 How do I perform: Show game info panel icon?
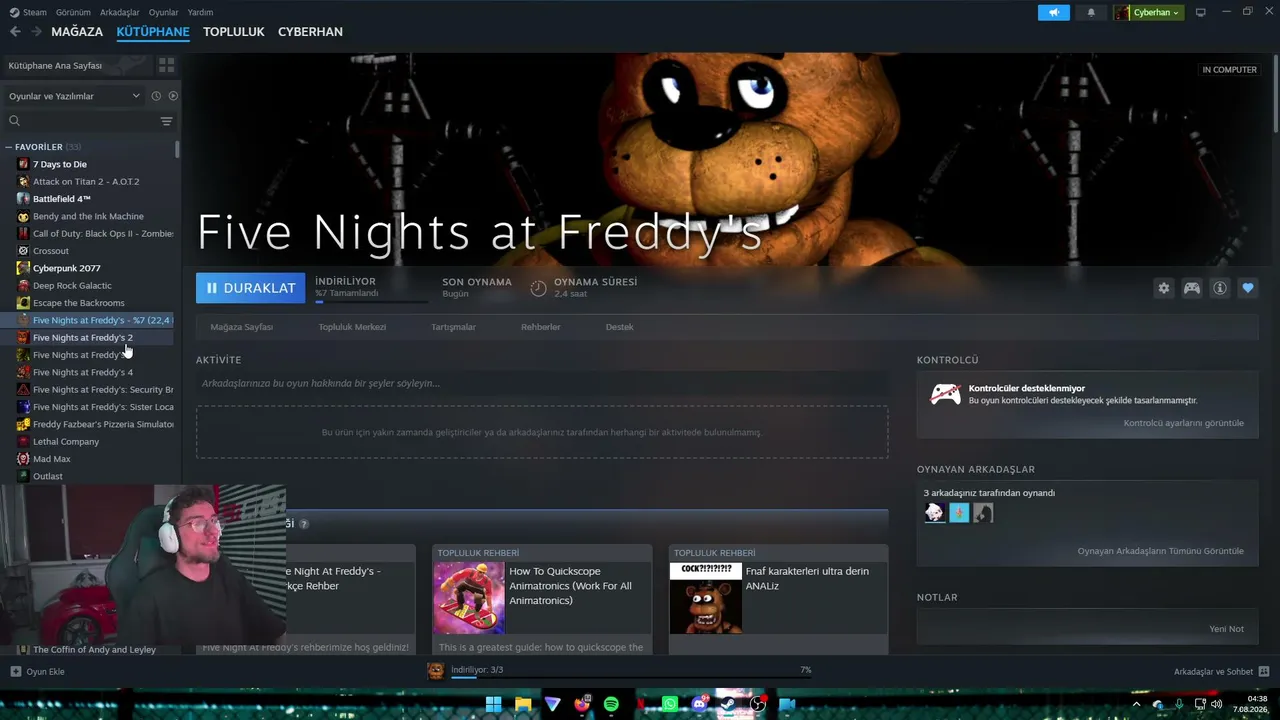click(x=1220, y=288)
